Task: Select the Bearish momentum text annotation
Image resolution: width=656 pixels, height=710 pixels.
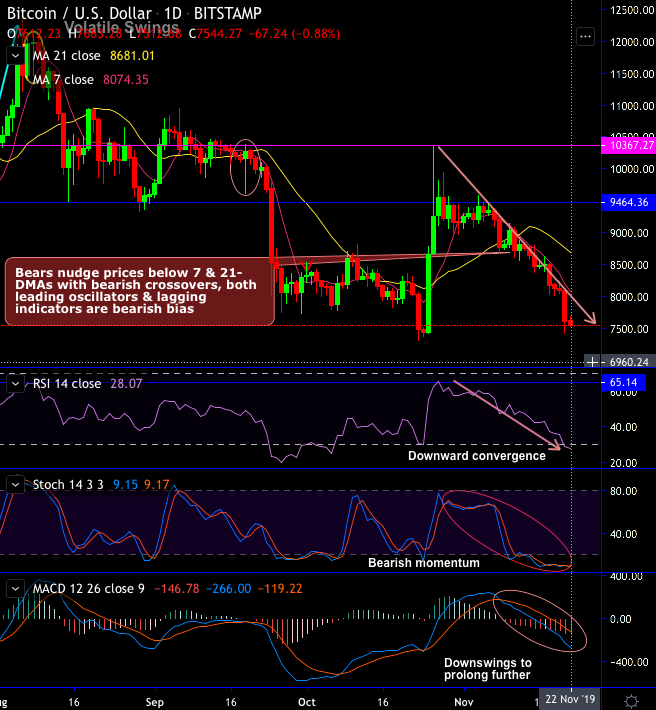Action: point(424,563)
